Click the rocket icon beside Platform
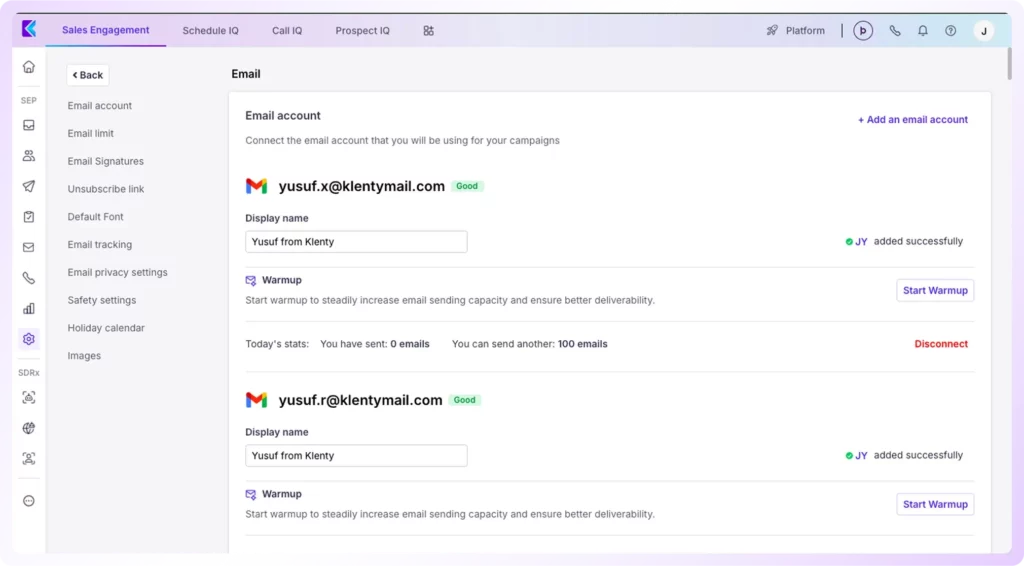The height and width of the screenshot is (566, 1024). coord(772,30)
